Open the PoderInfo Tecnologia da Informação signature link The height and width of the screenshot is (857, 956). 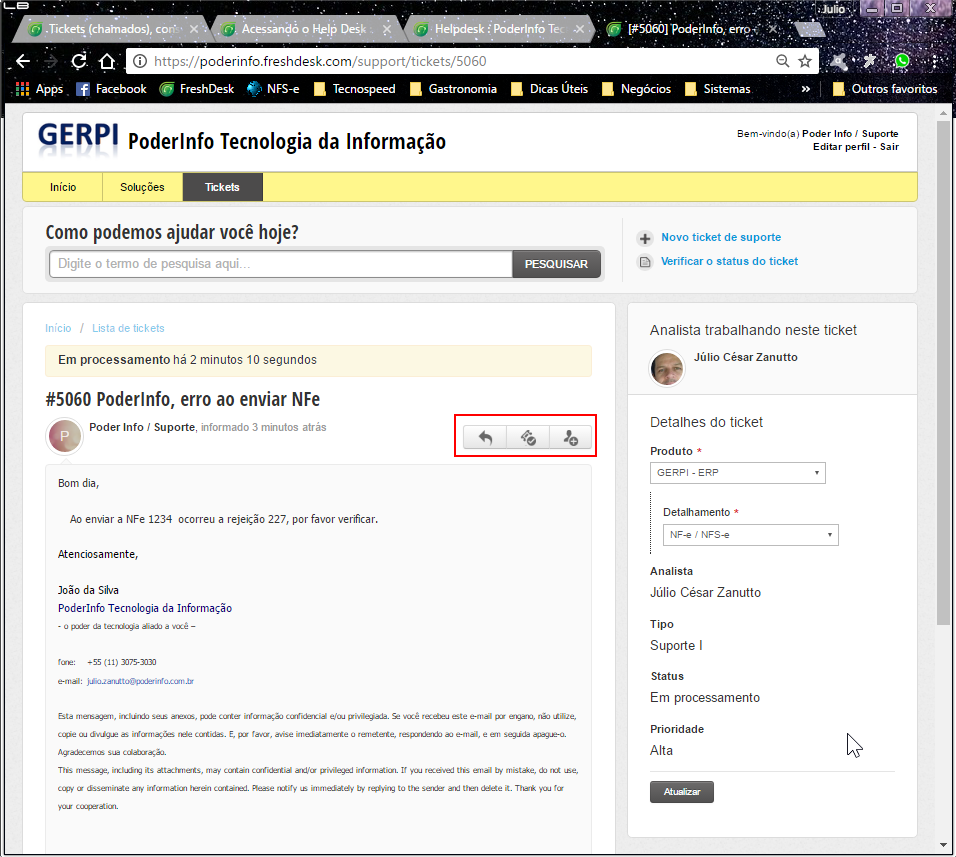click(144, 608)
